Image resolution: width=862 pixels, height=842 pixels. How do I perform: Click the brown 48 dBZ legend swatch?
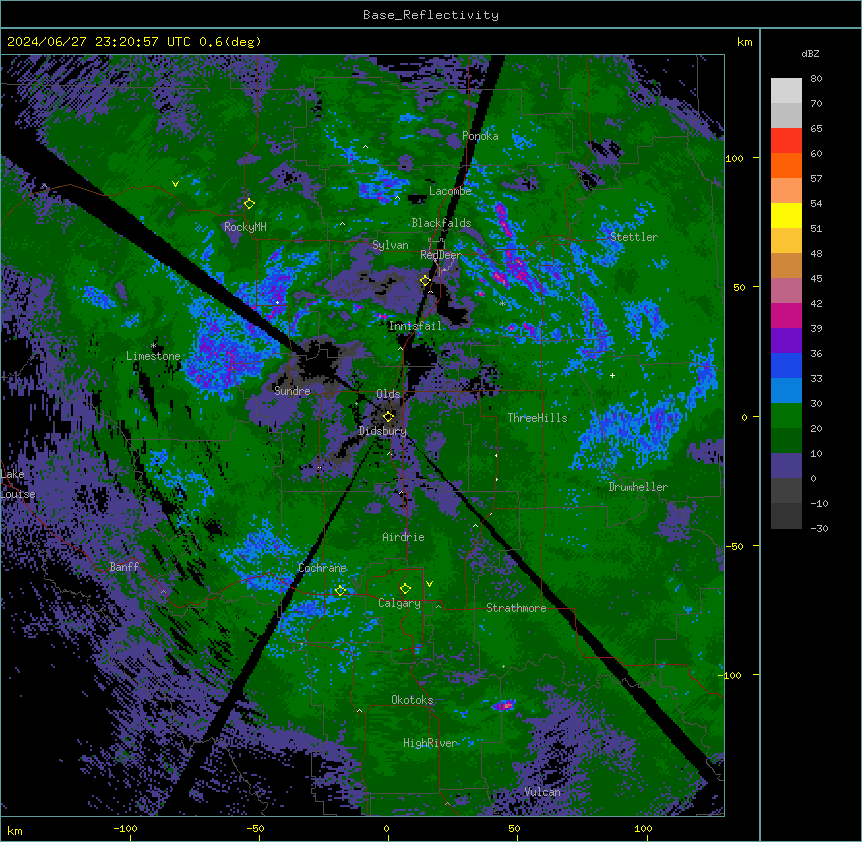786,265
